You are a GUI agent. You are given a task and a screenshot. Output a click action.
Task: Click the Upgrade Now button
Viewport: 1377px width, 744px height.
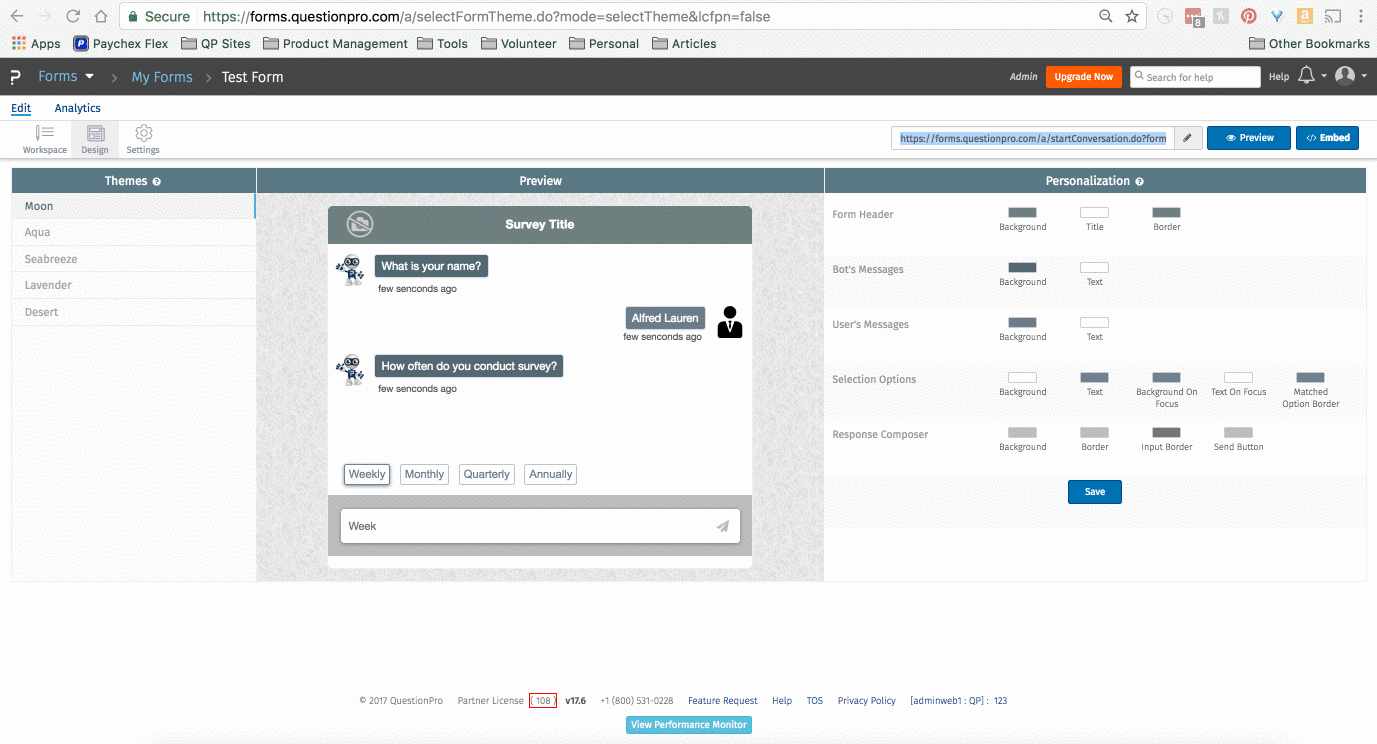click(x=1083, y=77)
